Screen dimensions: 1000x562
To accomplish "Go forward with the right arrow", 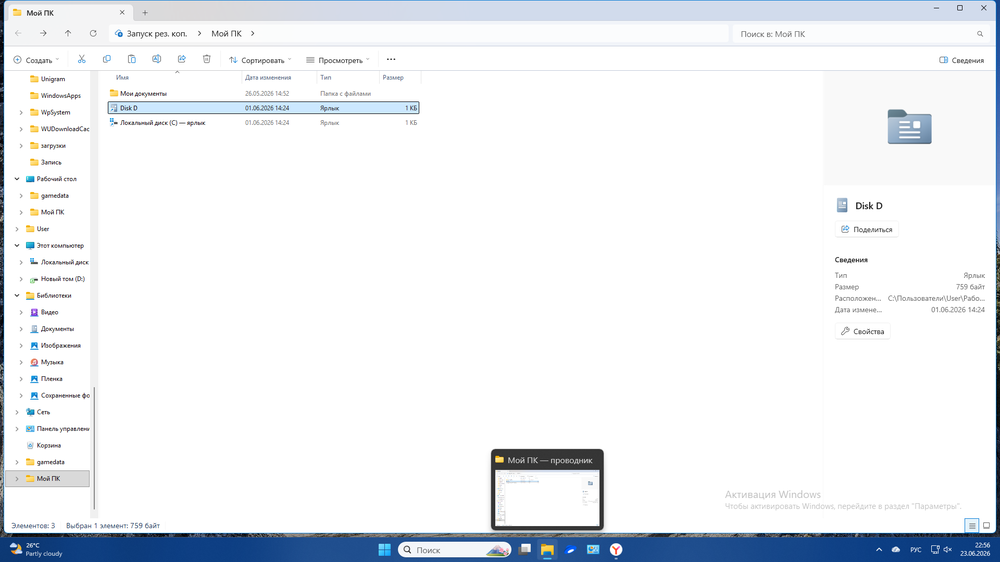I will (43, 33).
